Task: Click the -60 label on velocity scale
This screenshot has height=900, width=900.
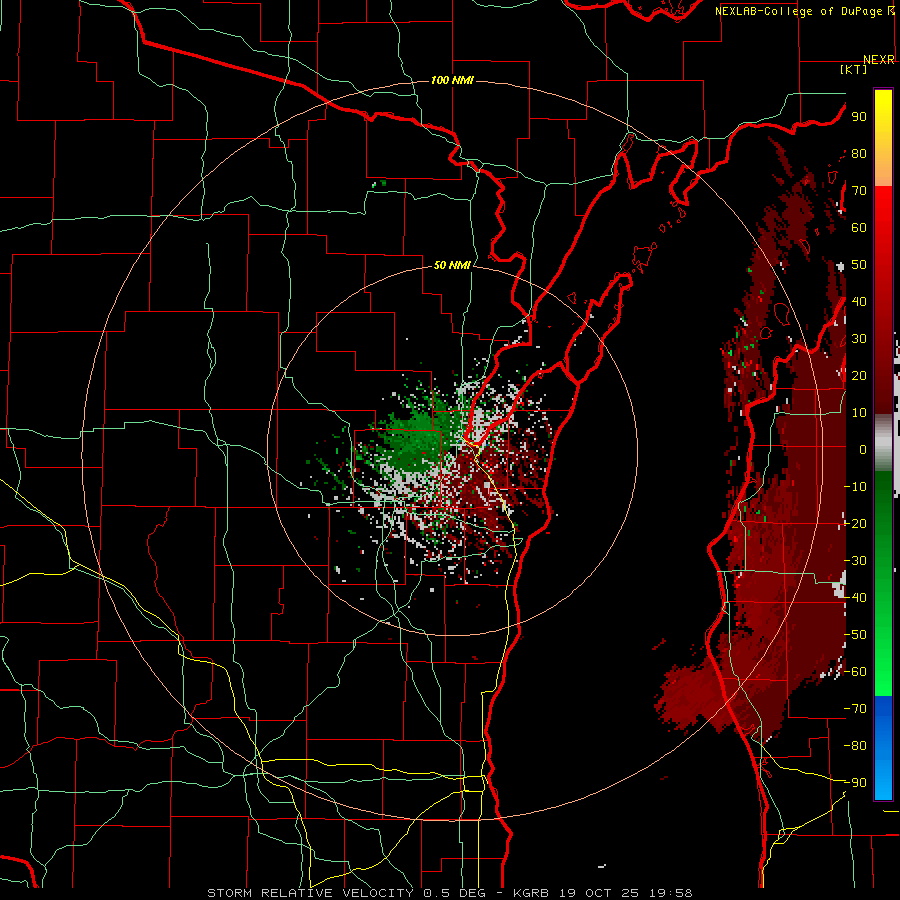Action: (855, 672)
